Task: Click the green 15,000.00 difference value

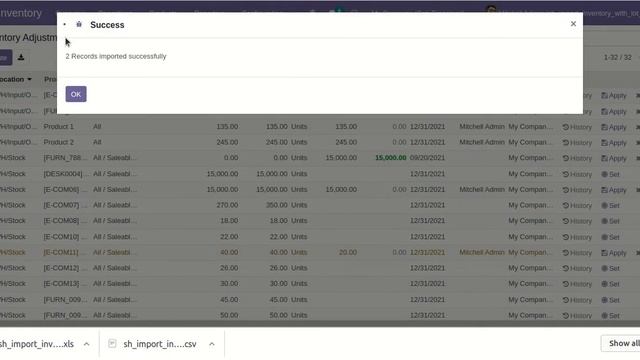Action: tap(391, 158)
